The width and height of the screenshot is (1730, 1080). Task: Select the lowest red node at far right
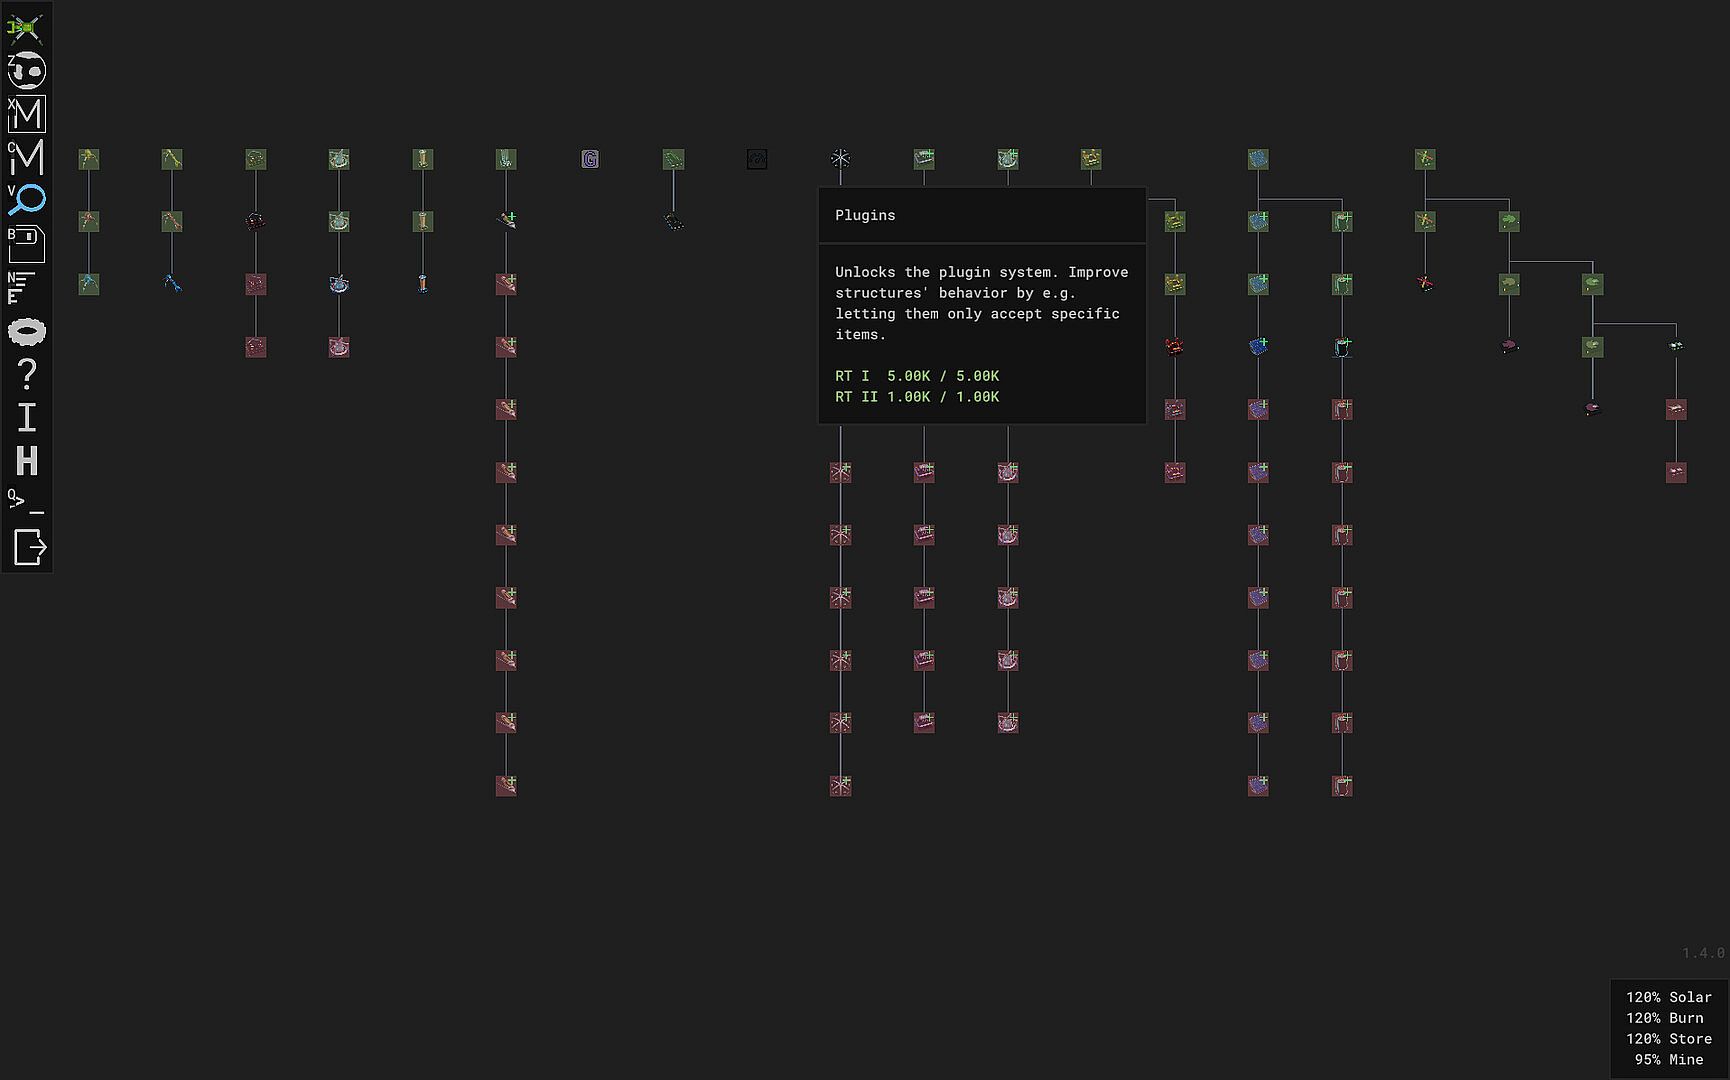click(x=1676, y=472)
